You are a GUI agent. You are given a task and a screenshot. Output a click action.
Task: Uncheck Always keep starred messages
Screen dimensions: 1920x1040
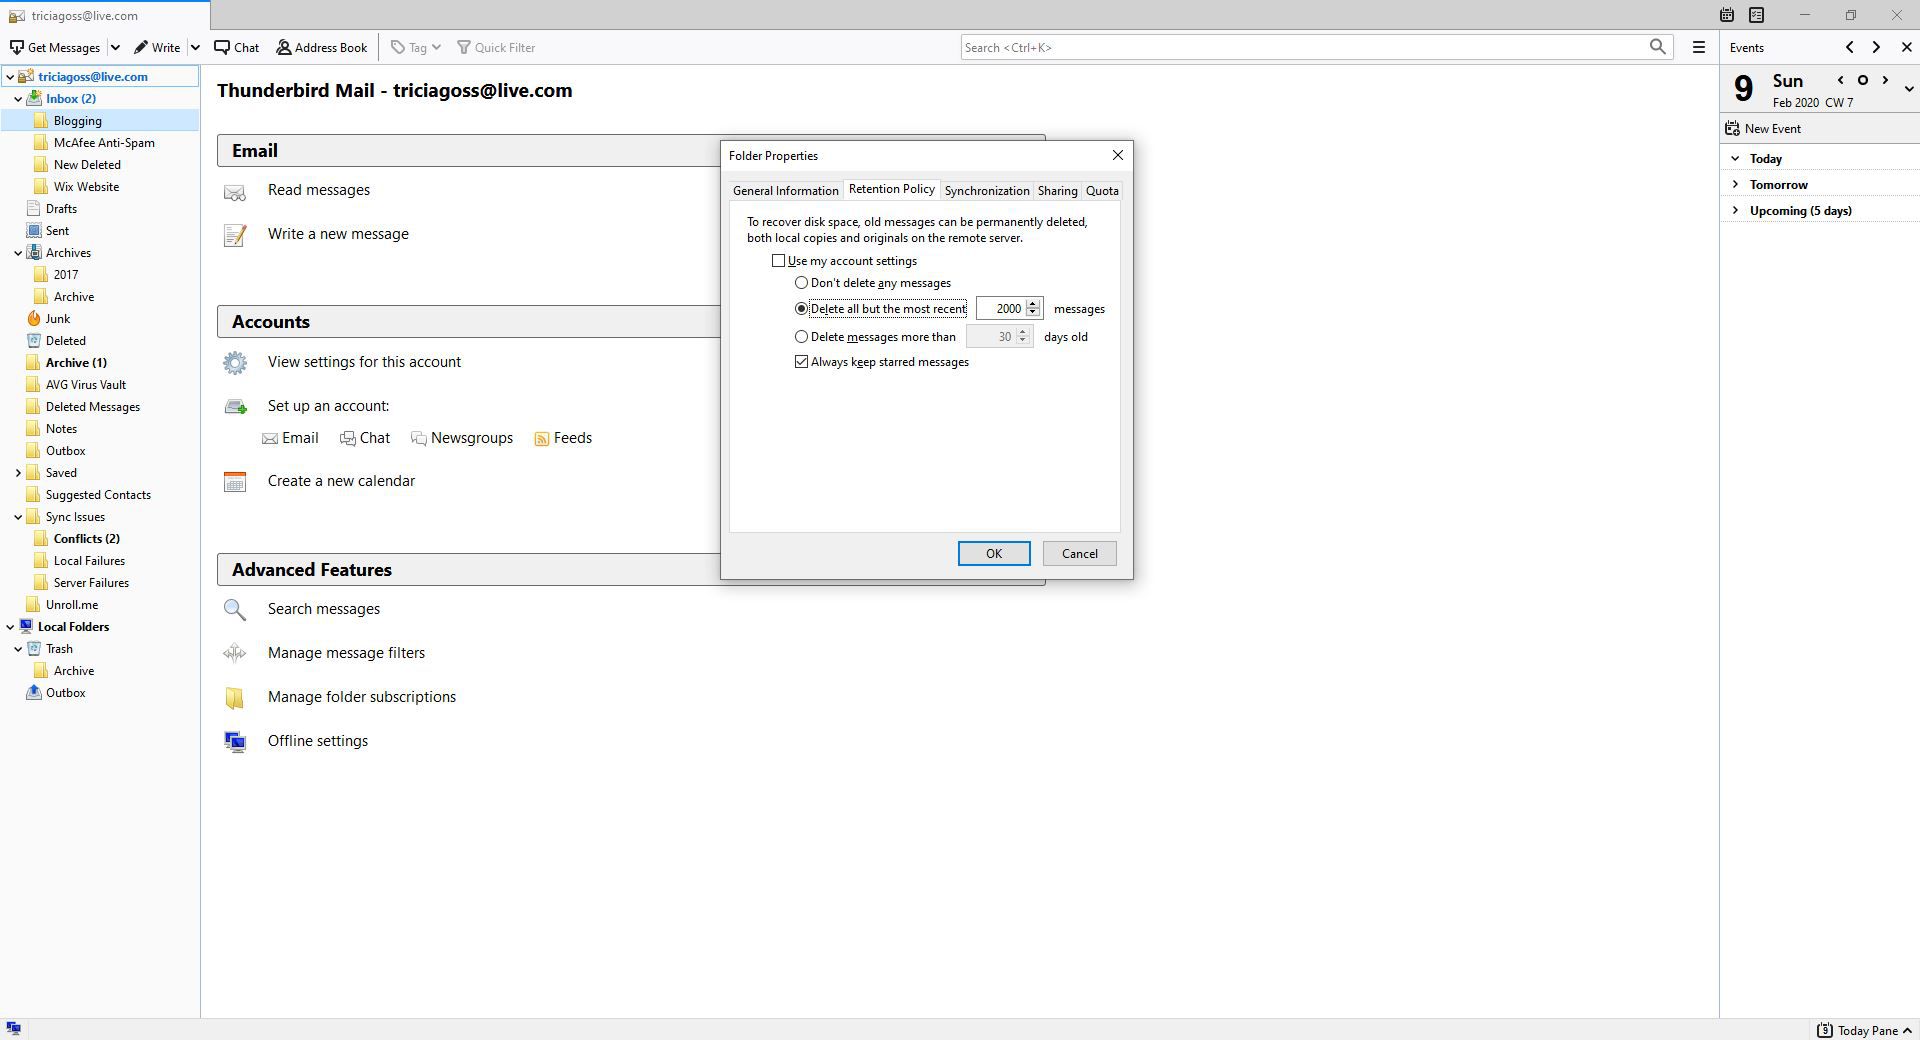[801, 362]
